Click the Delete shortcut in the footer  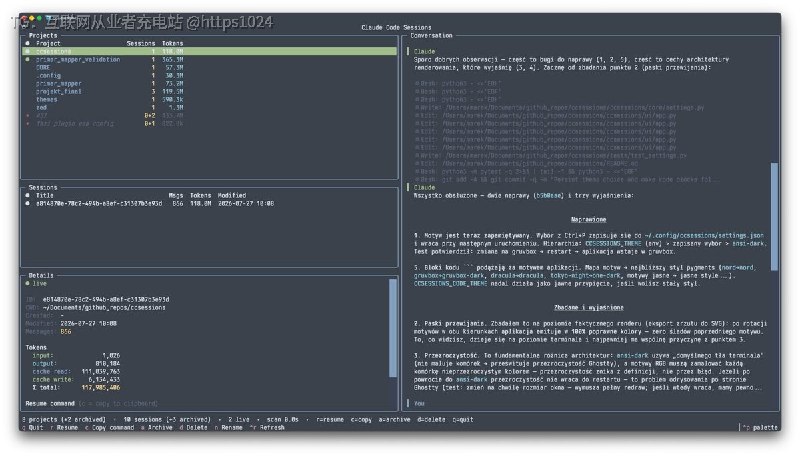193,428
